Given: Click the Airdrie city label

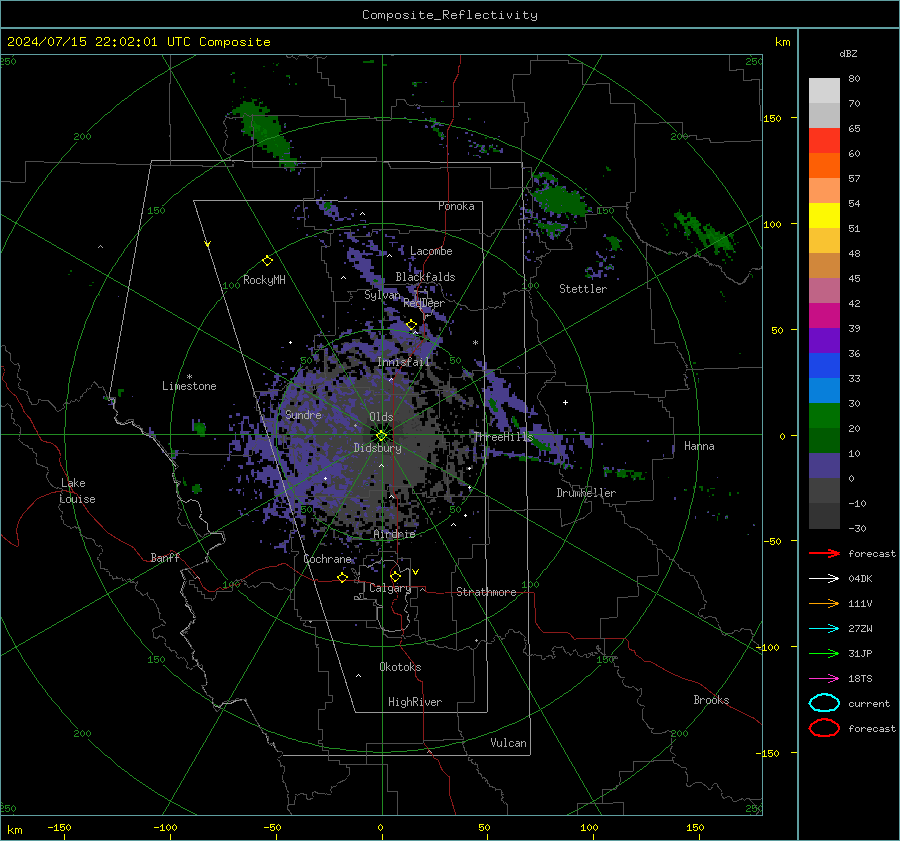Looking at the screenshot, I should 394,534.
